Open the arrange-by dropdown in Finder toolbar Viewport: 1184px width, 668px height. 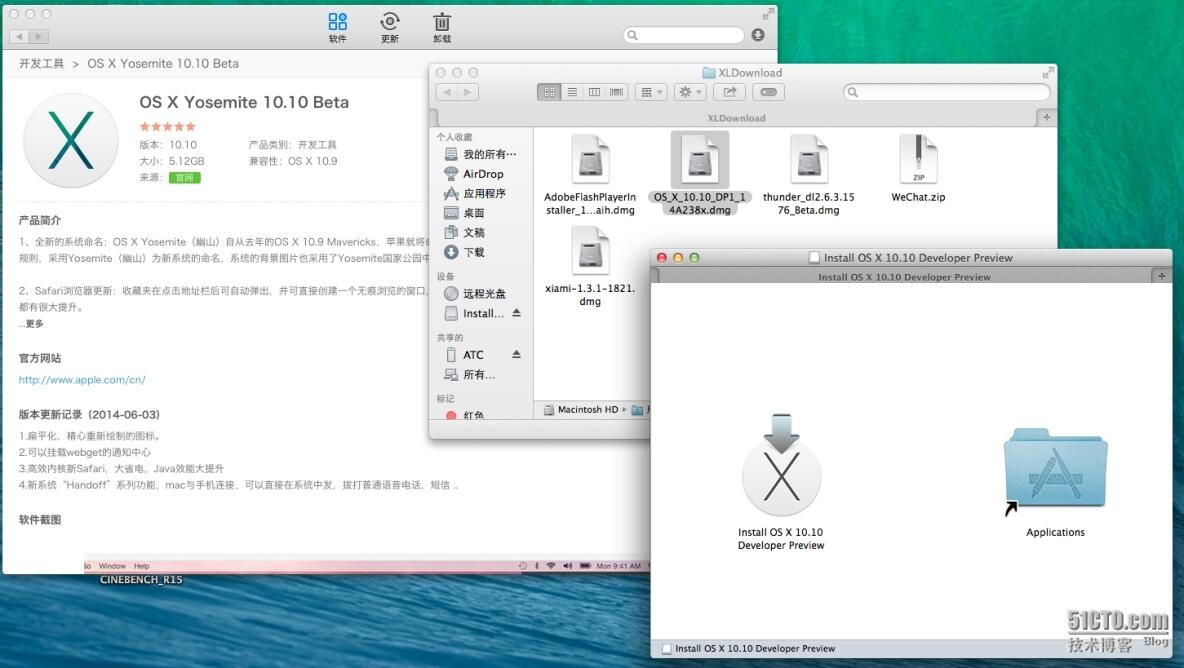650,91
